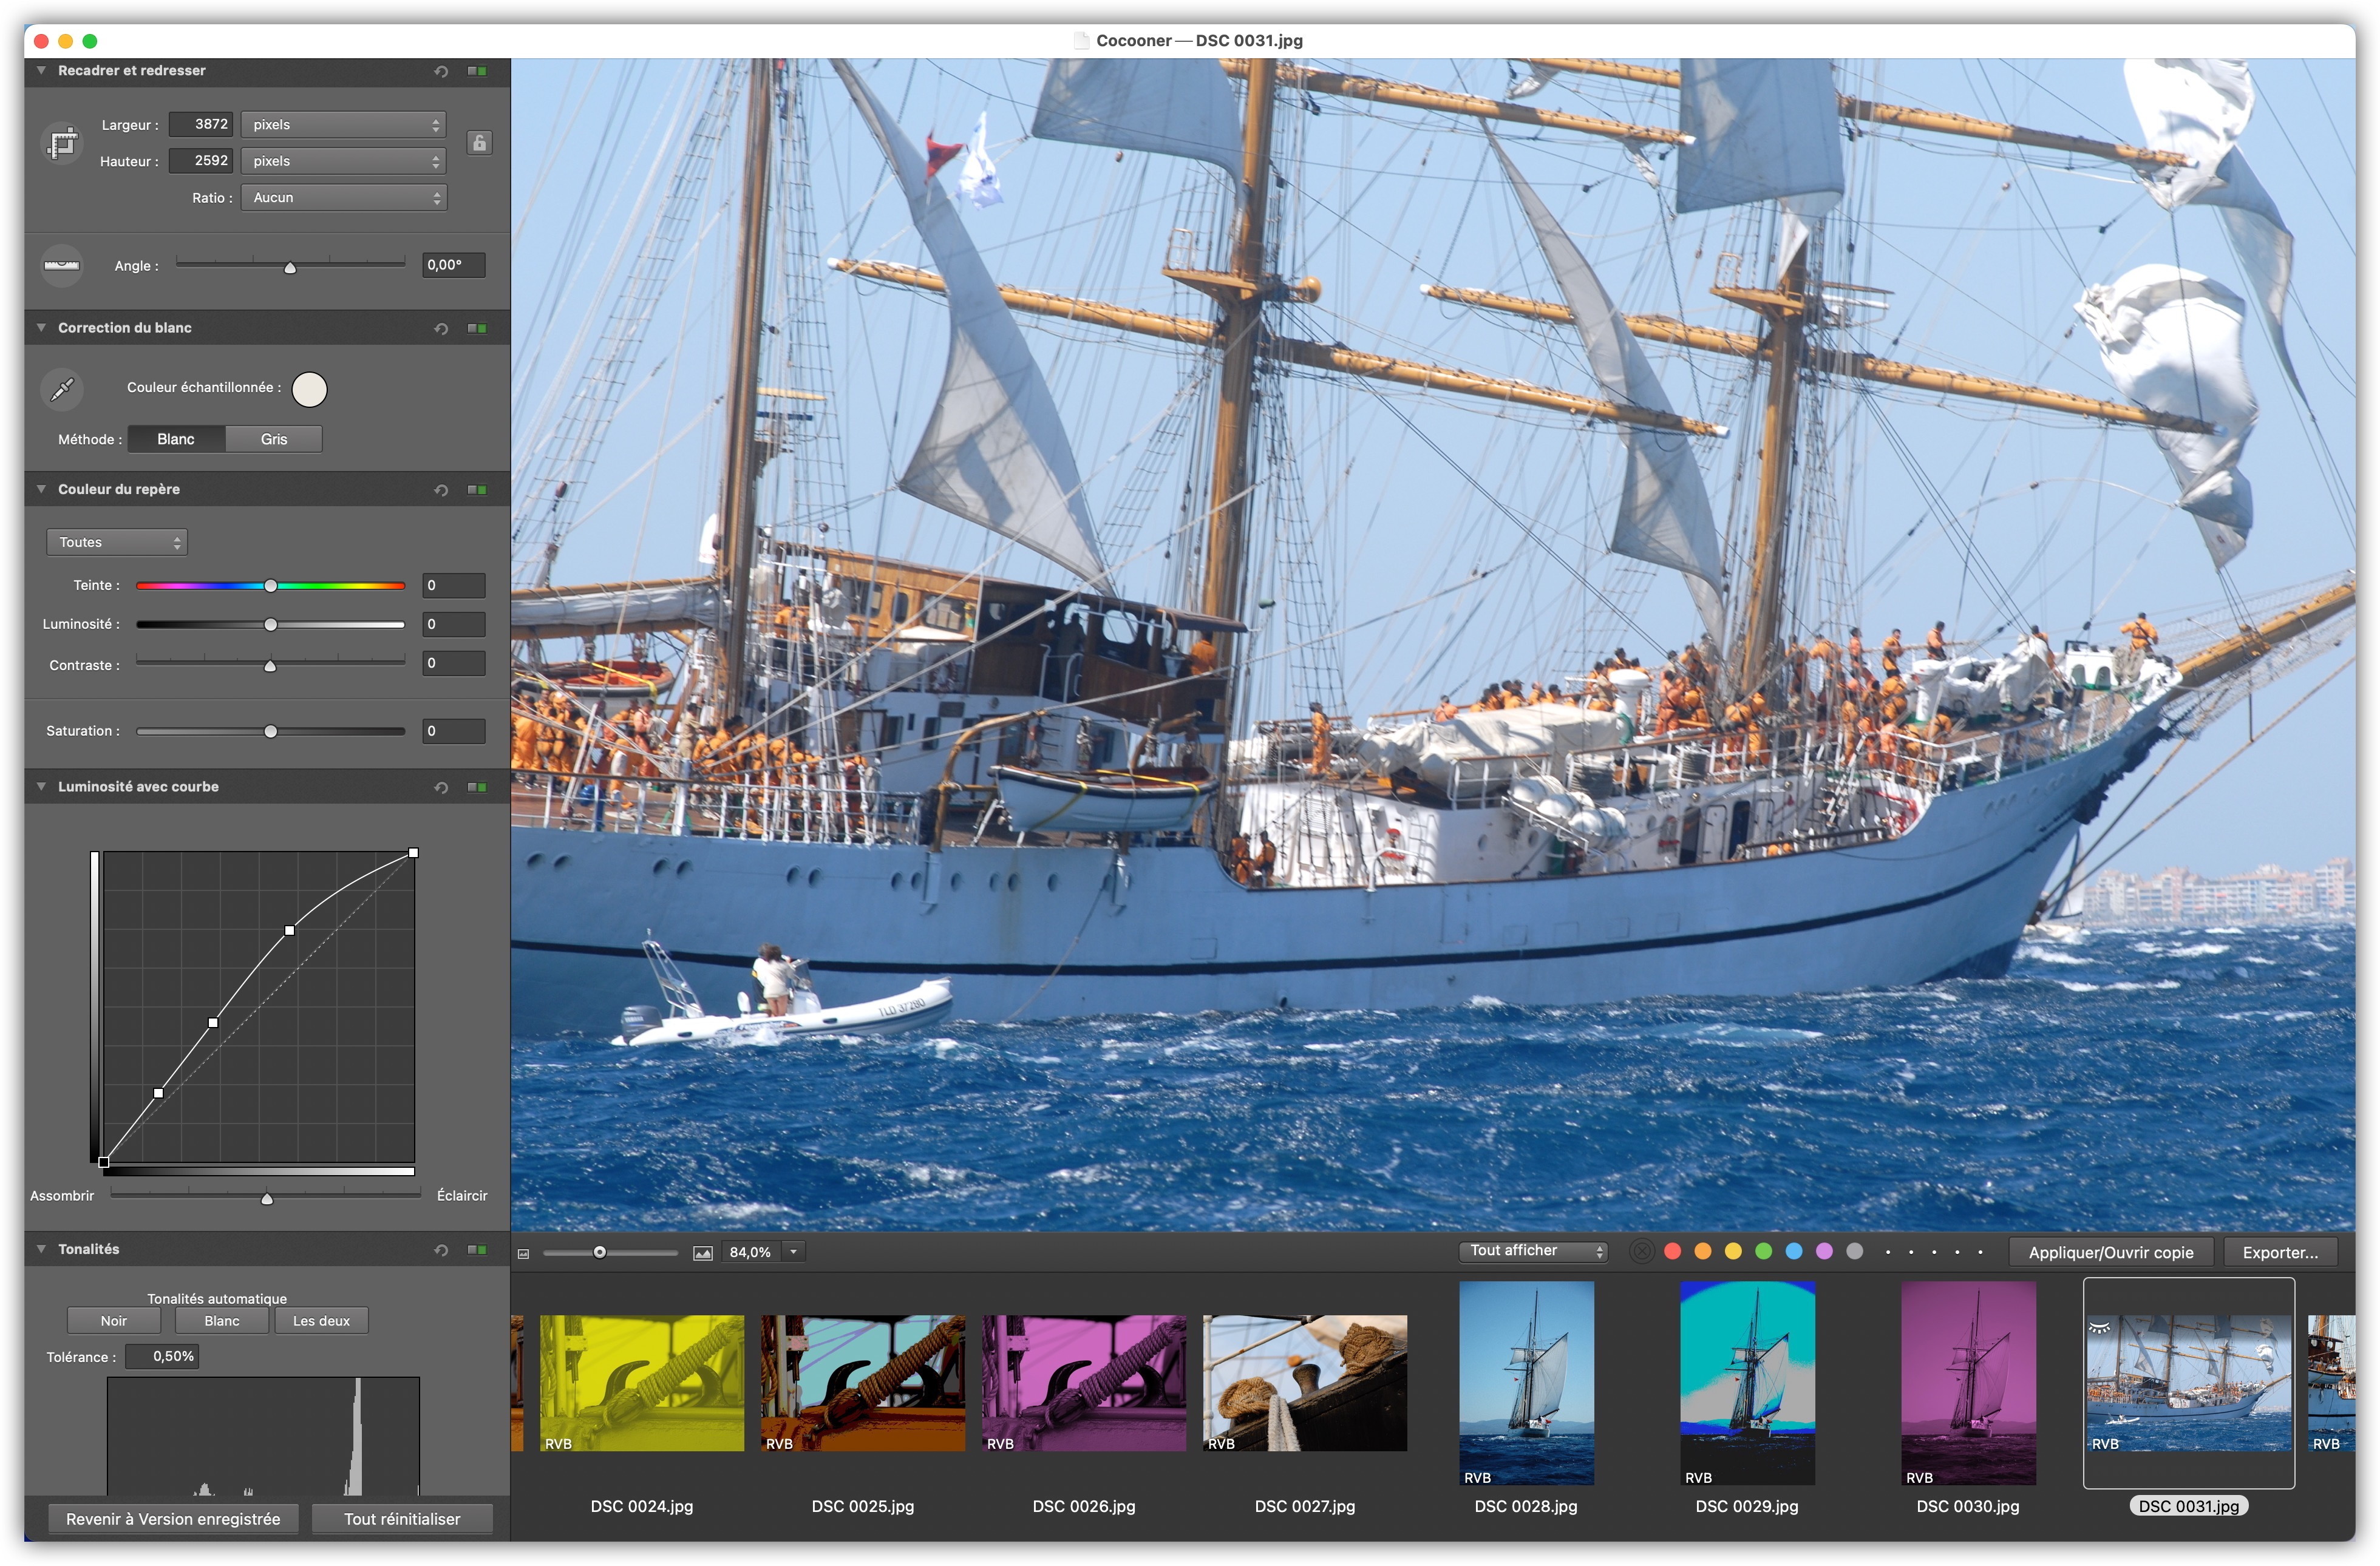Reset the Recadrer et redresser section
This screenshot has height=1566, width=2380.
click(x=441, y=71)
